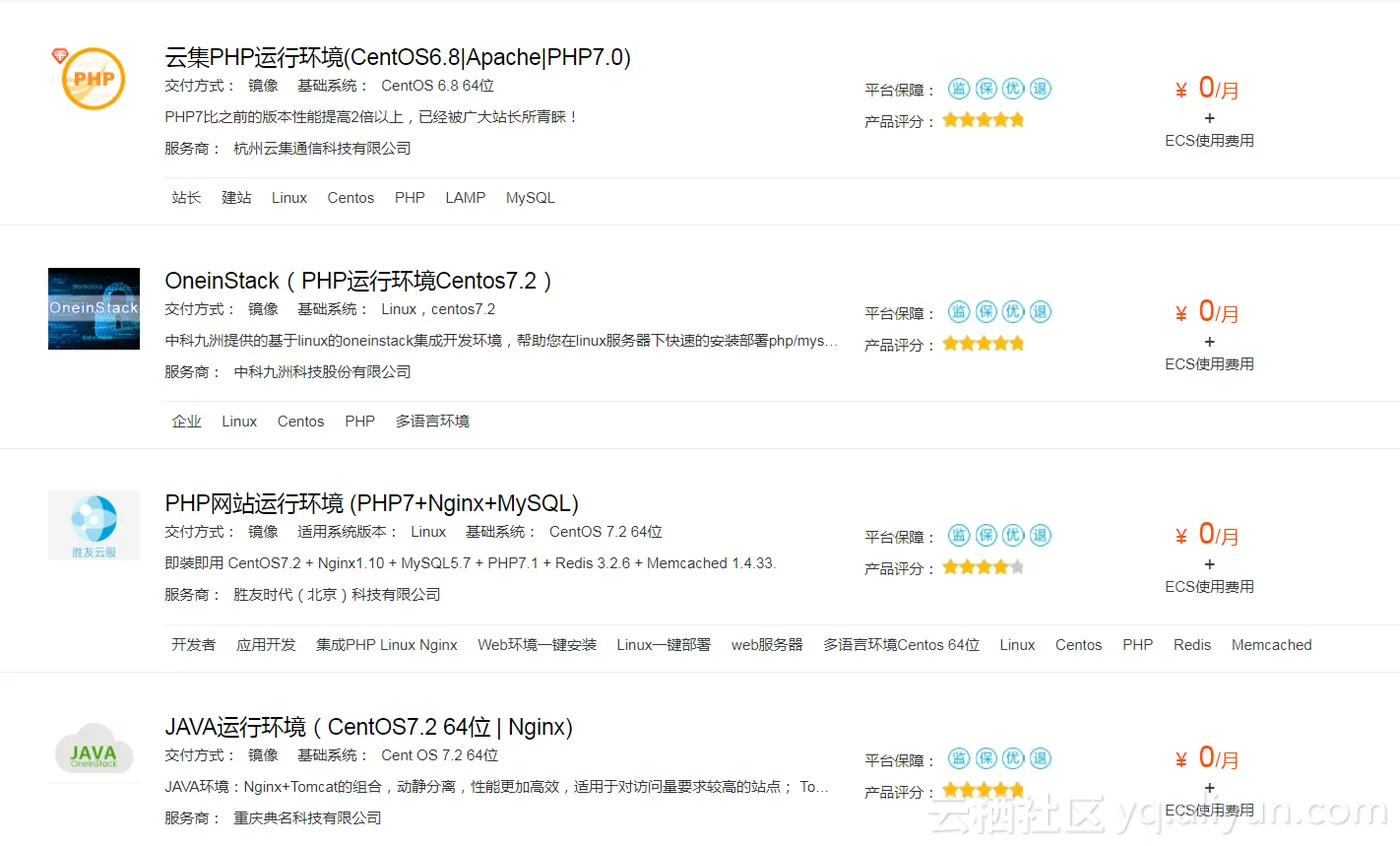1400x846 pixels.
Task: Click 优 badge in PHP网站运行环境 row
Action: click(1014, 535)
